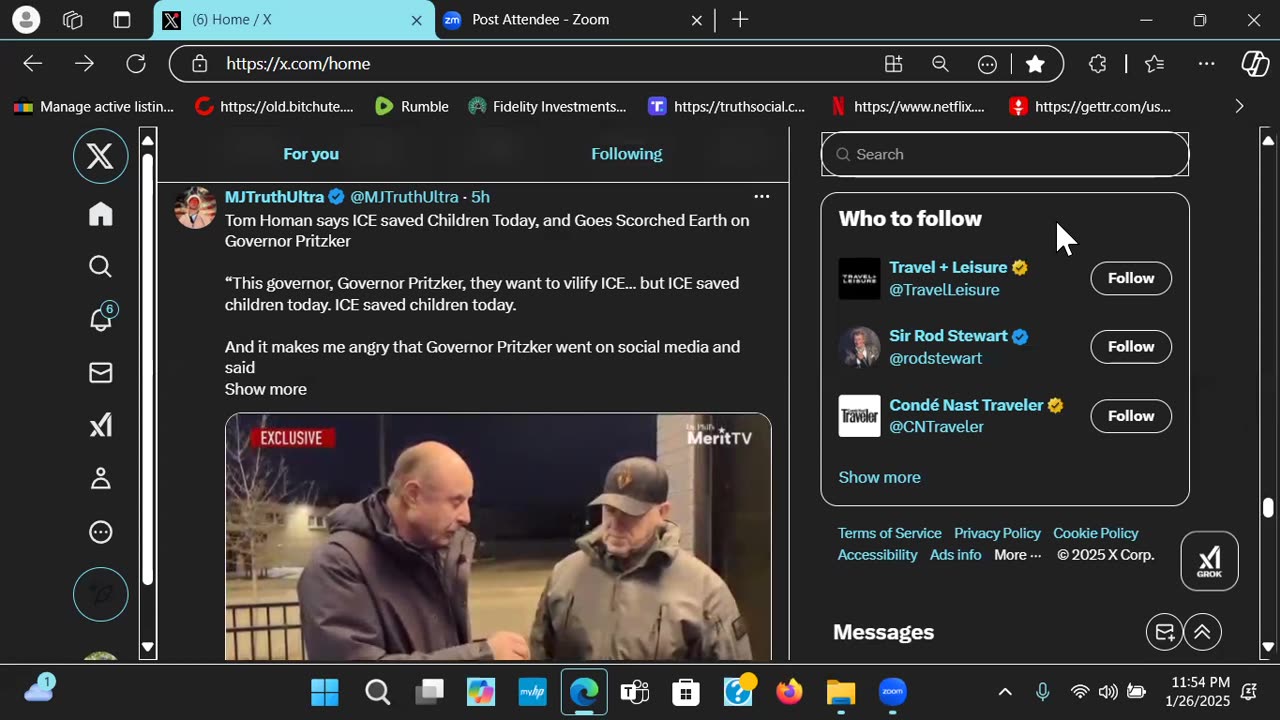Screen dimensions: 1280x720
Task: Open Windows Start menu
Action: [325, 692]
